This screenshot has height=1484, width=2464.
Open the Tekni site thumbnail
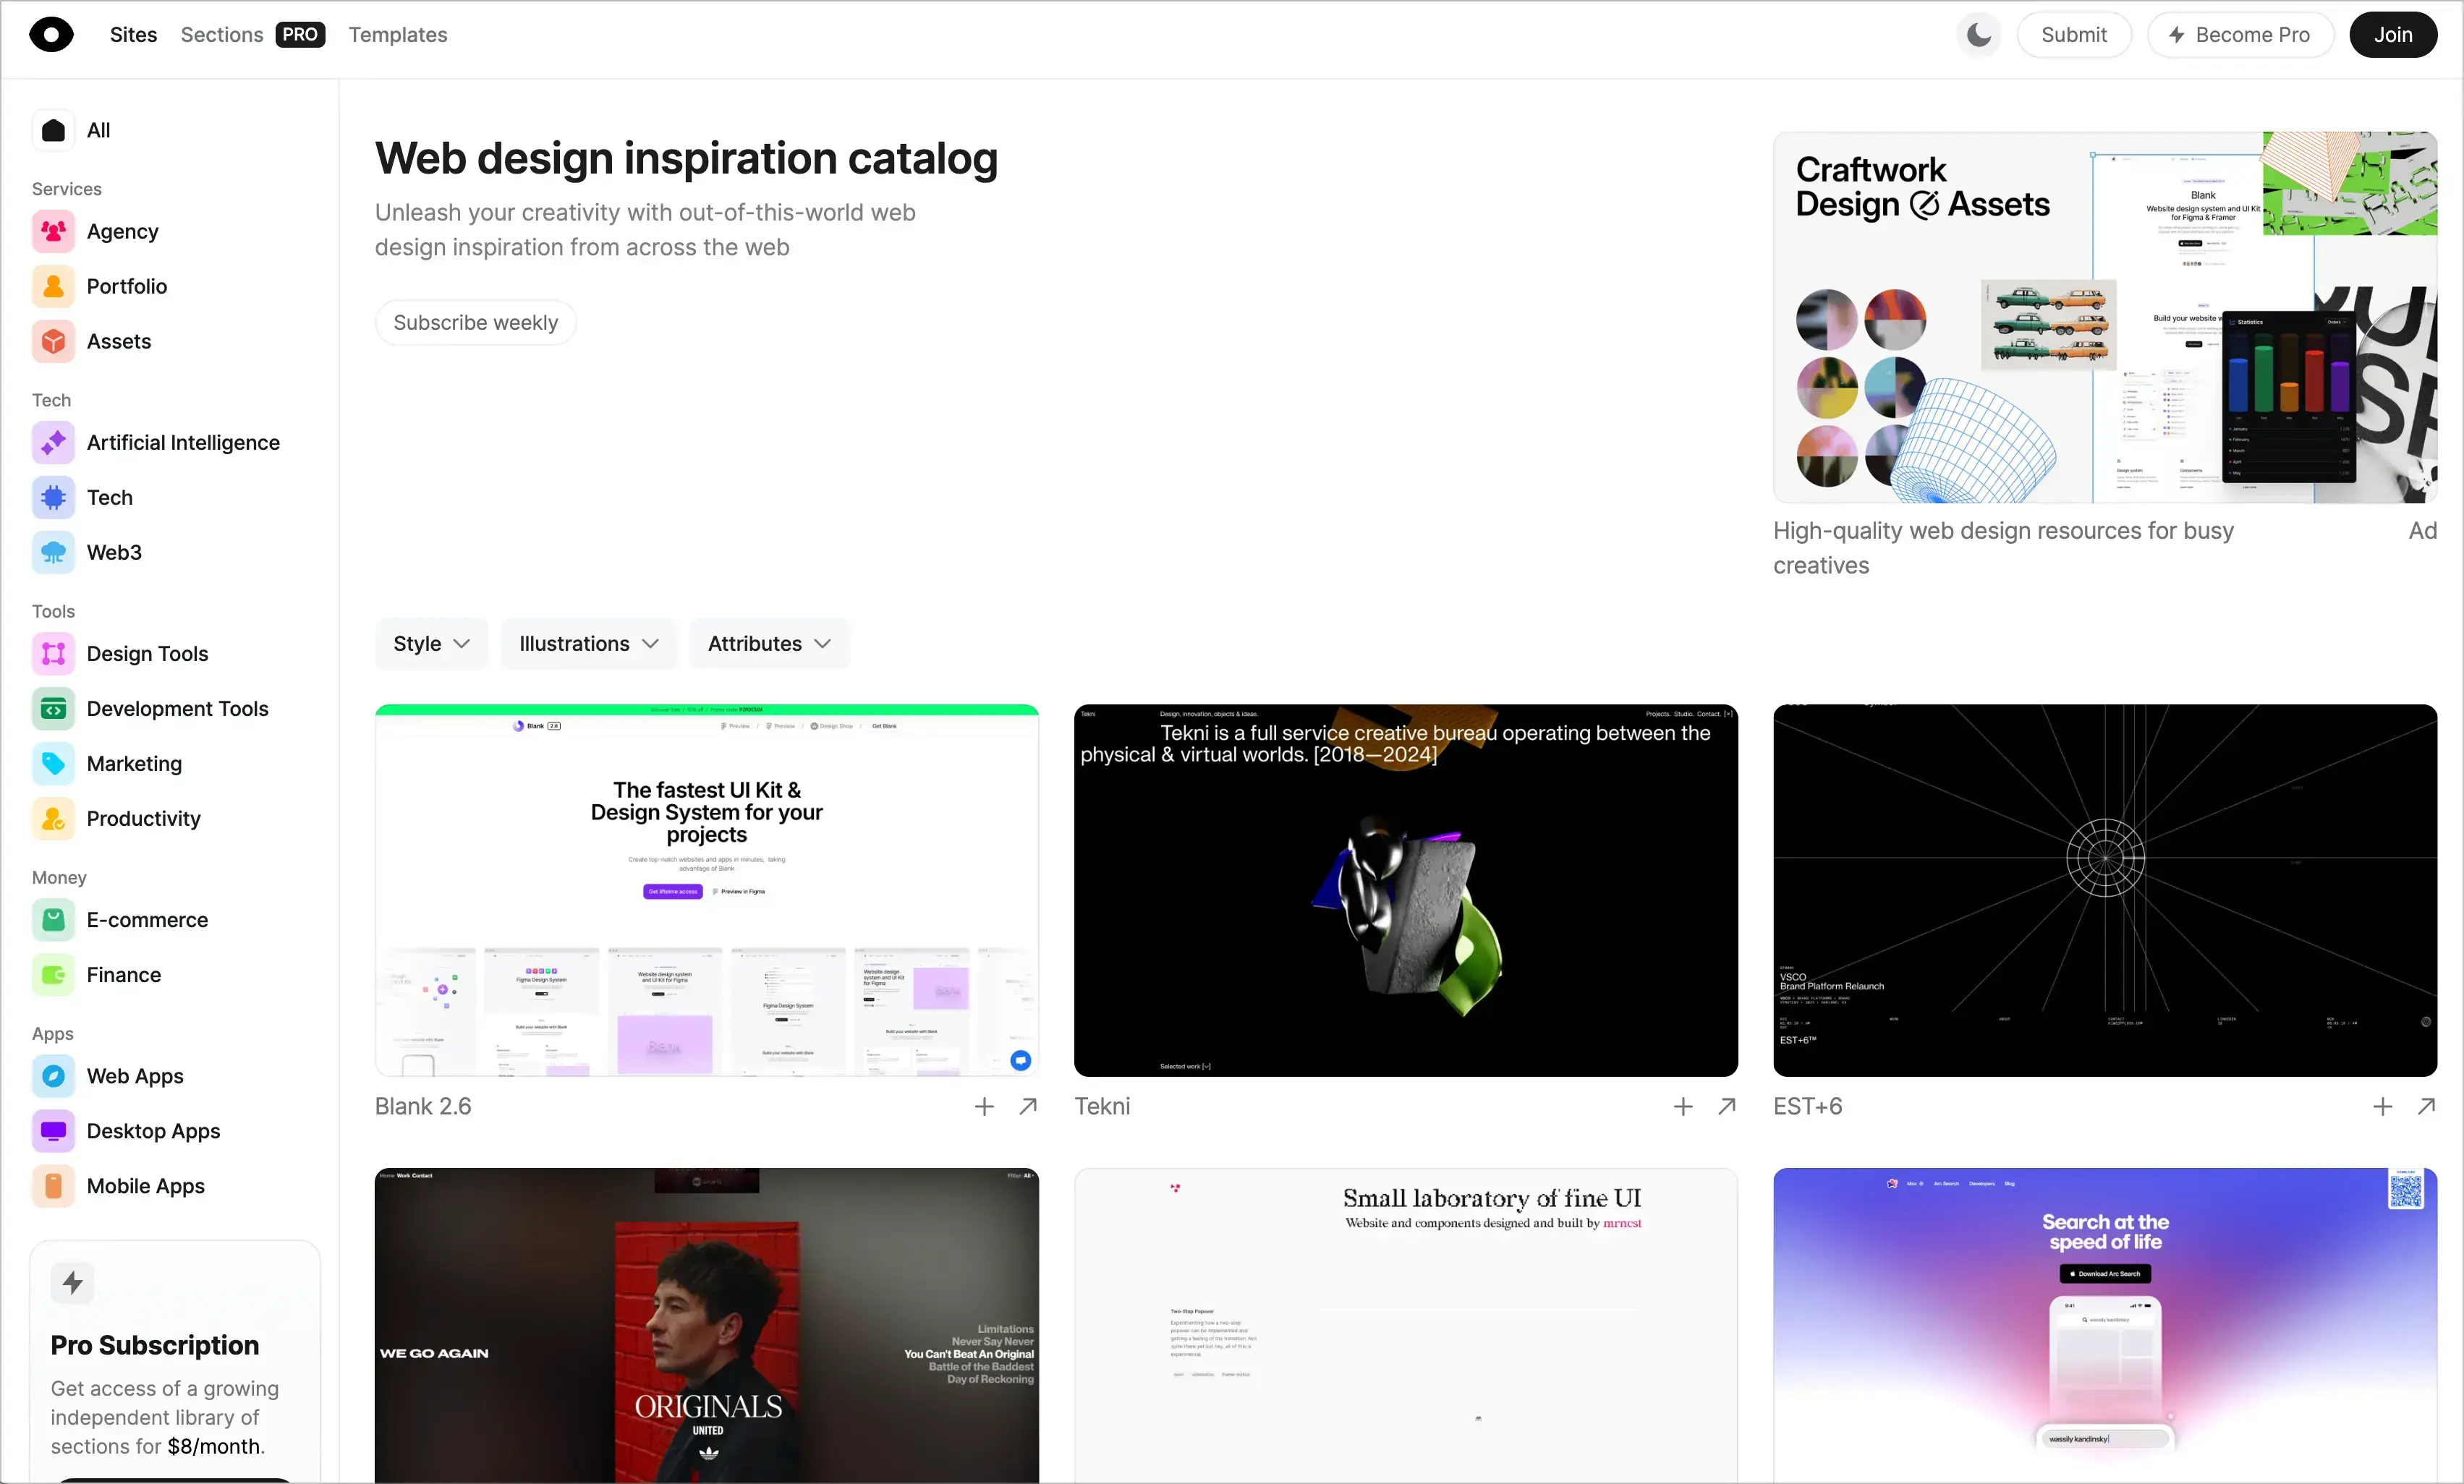(x=1406, y=890)
